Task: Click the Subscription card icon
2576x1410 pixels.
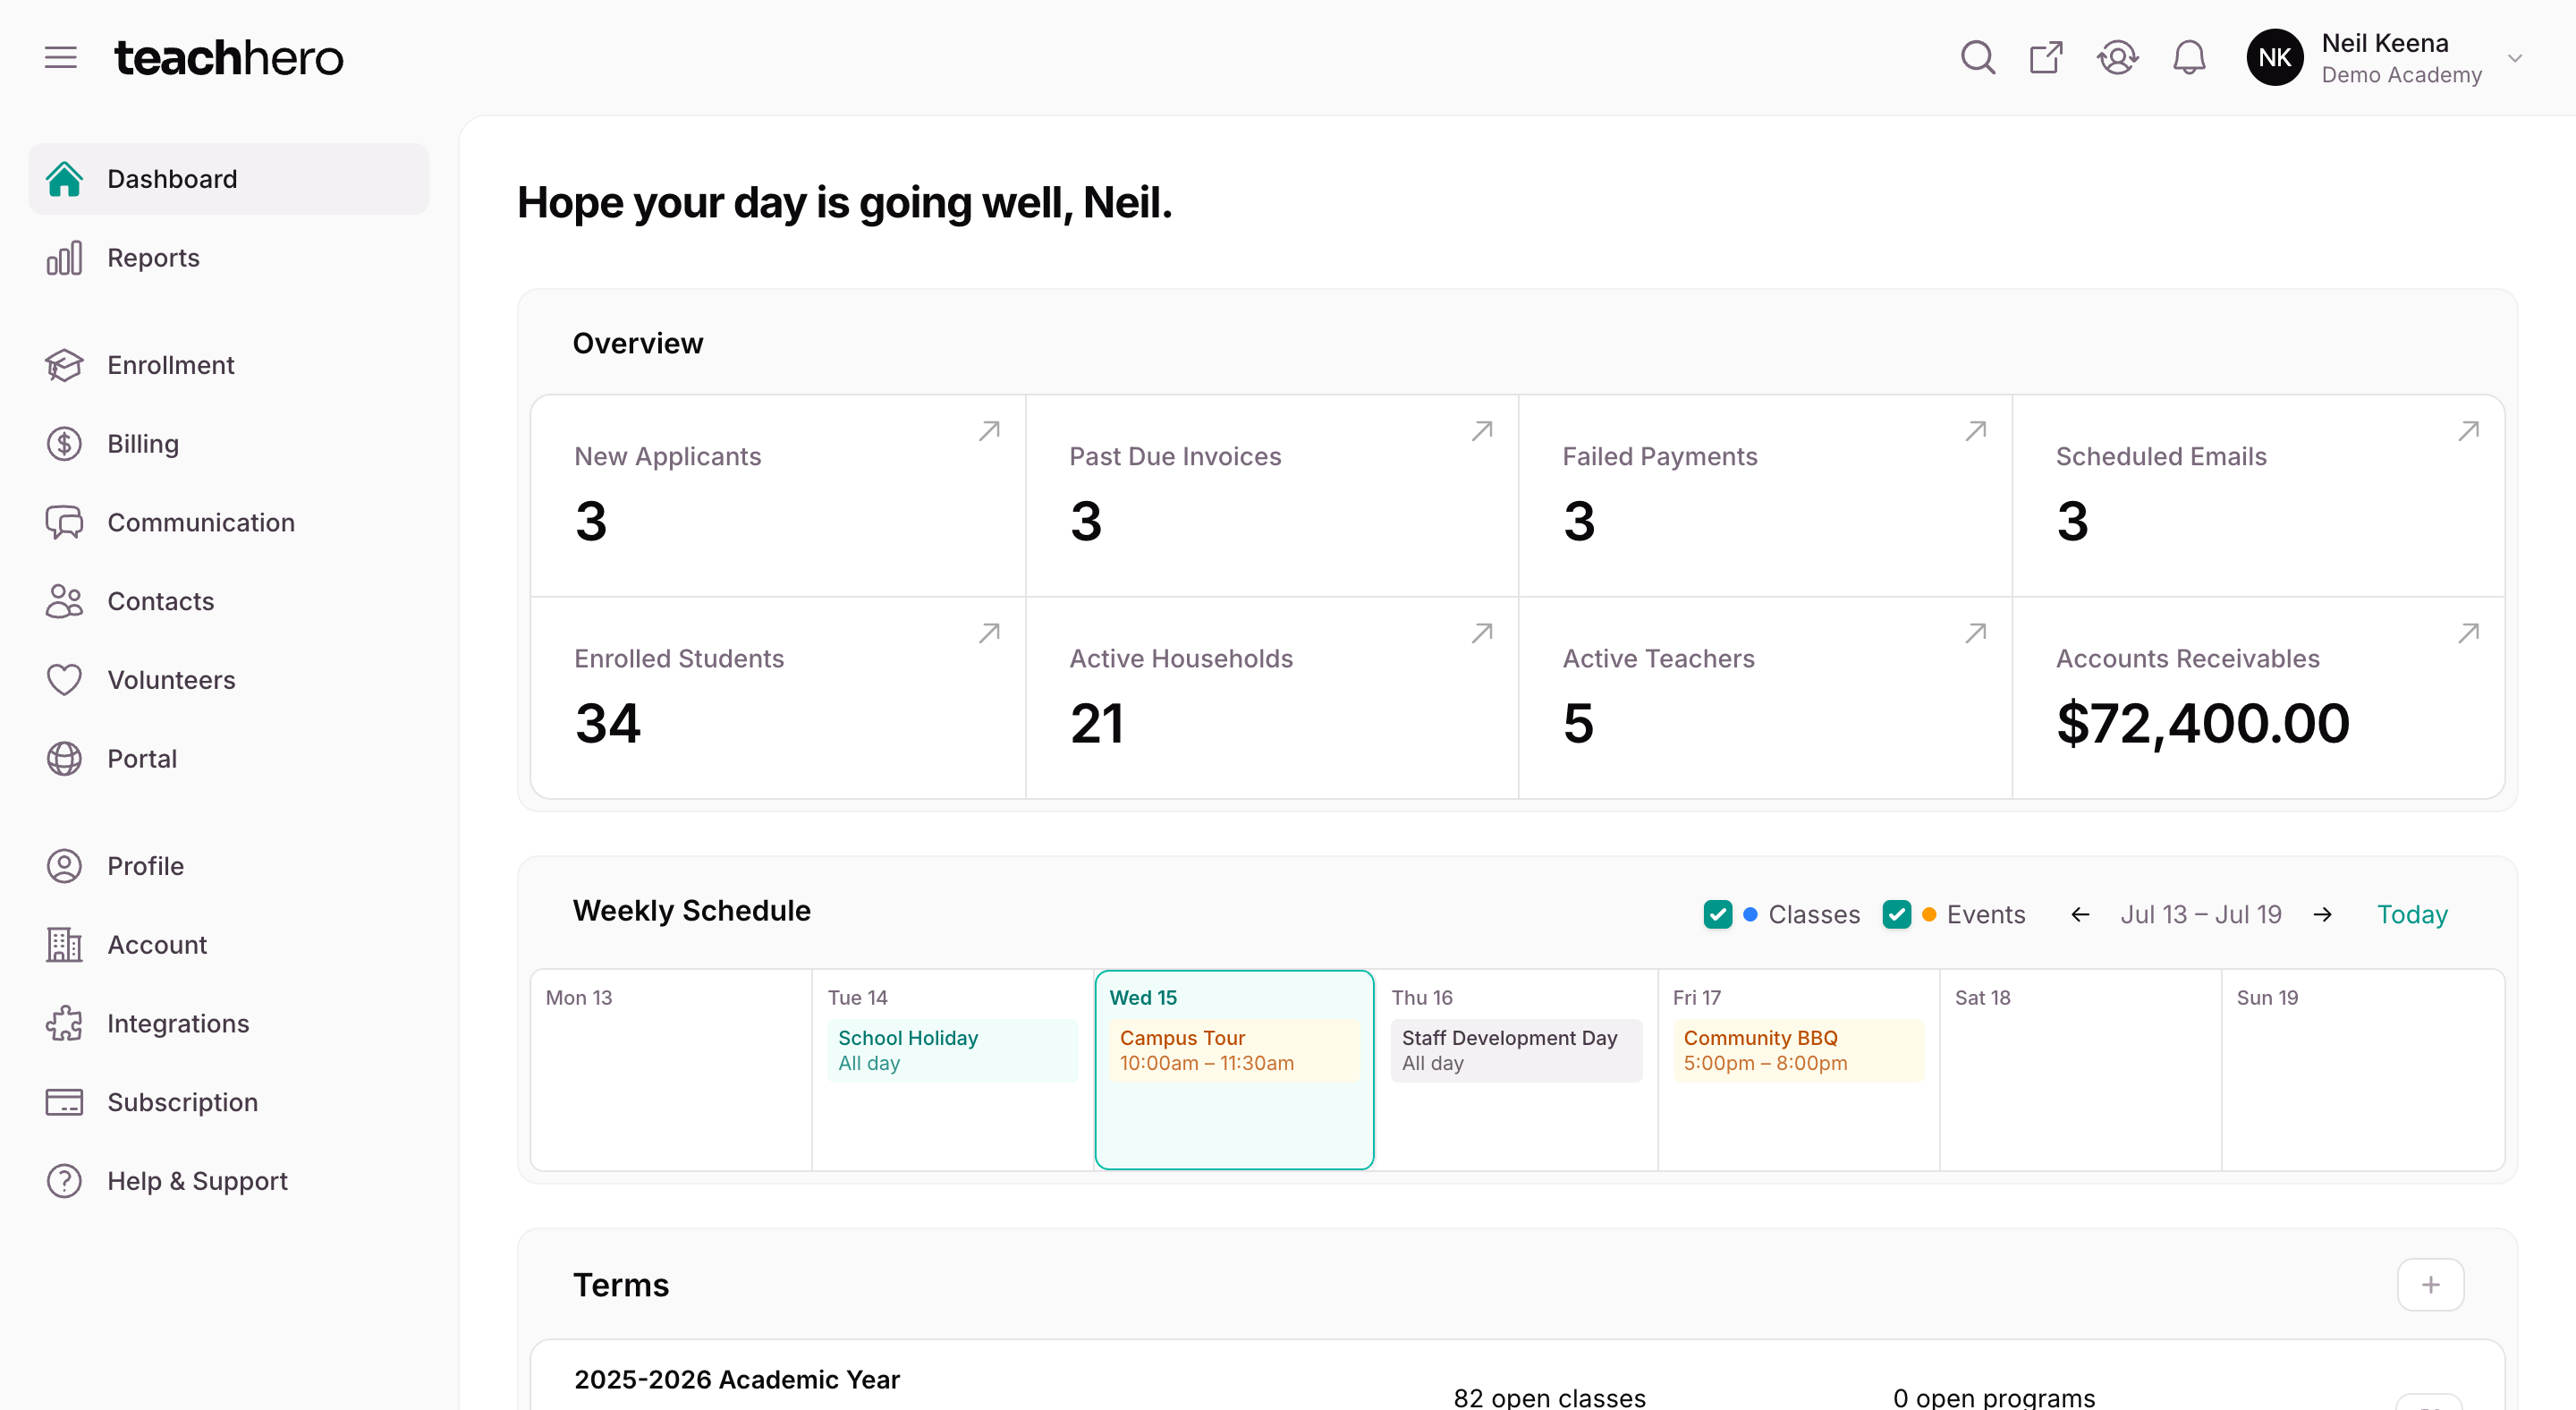Action: [64, 1102]
